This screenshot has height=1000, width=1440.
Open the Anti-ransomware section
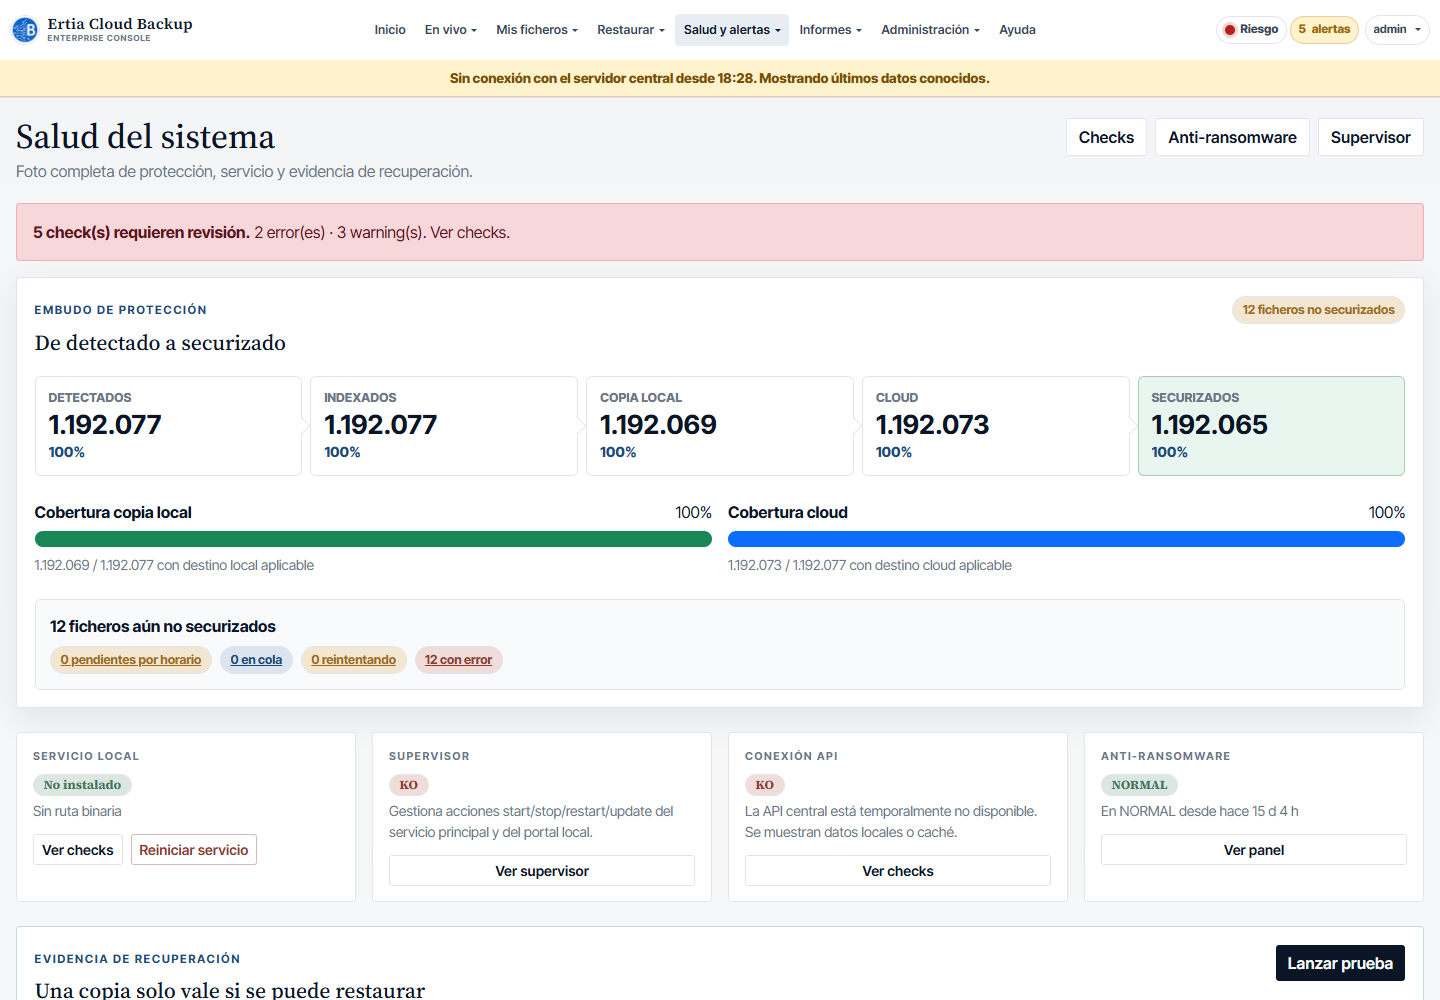point(1232,137)
